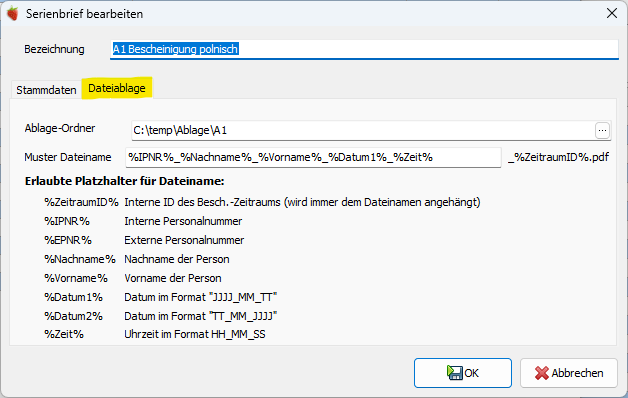Switch to the Stammdaten tab

46,90
